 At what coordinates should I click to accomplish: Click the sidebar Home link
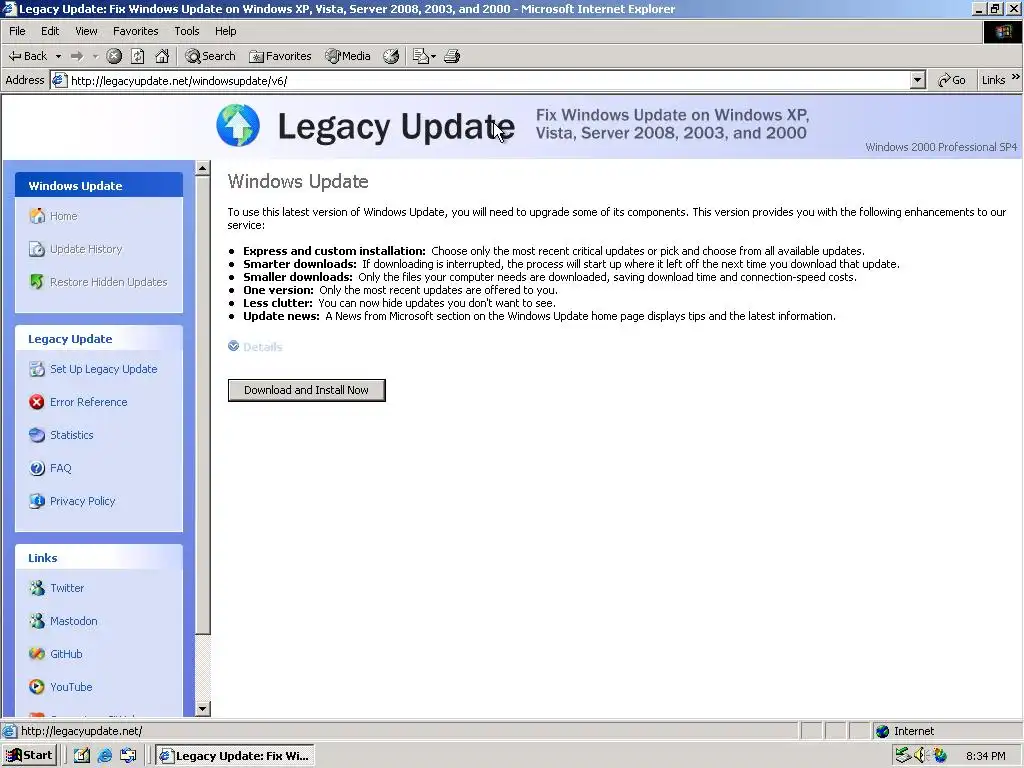pos(63,216)
